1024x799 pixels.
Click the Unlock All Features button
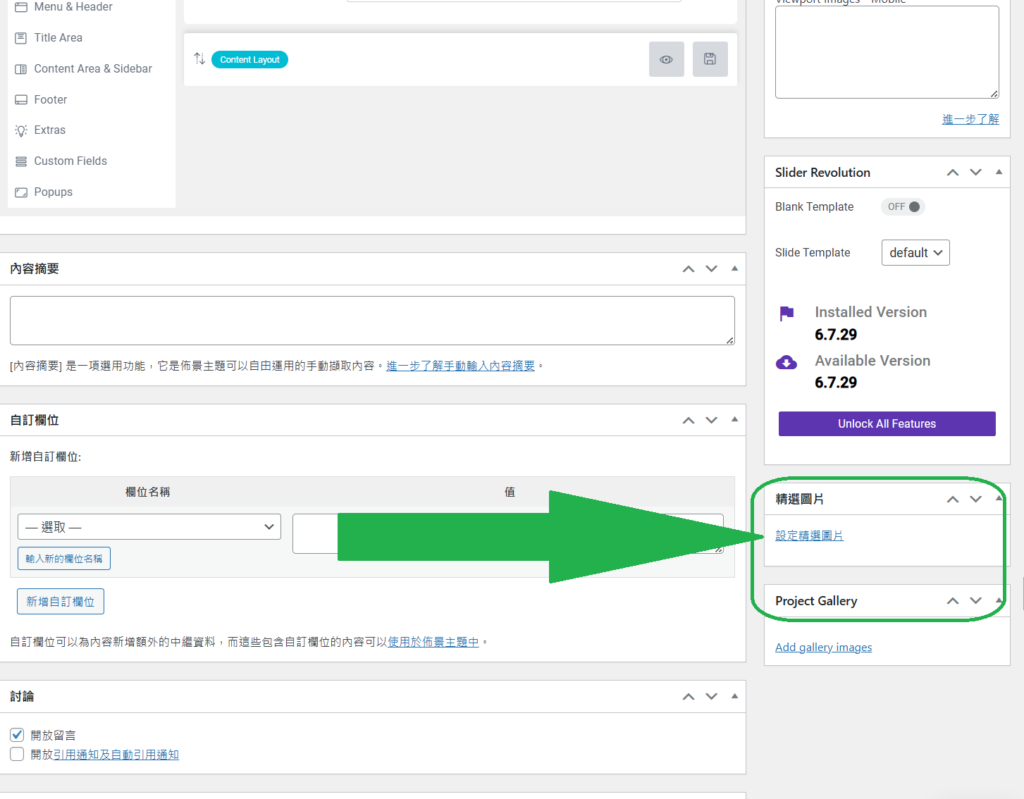[887, 424]
